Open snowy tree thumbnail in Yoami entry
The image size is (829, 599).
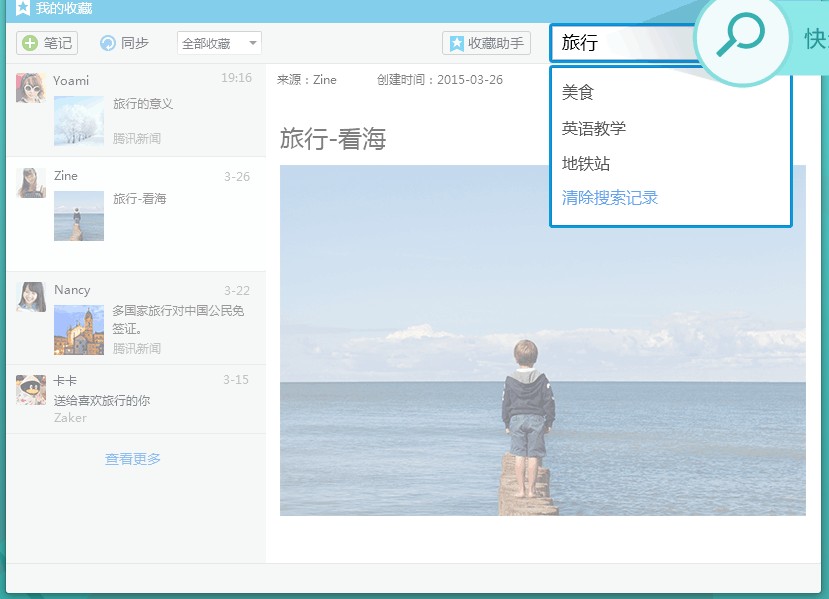point(79,121)
